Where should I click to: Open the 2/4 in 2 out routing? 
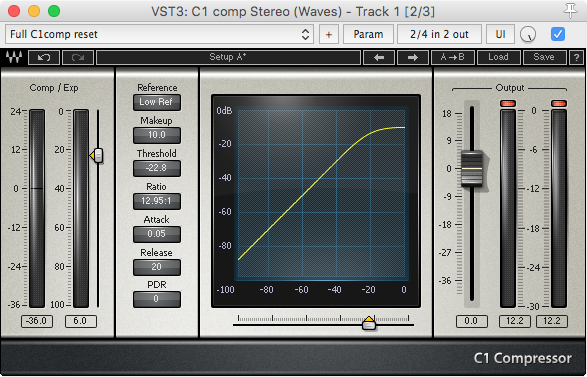coord(439,34)
